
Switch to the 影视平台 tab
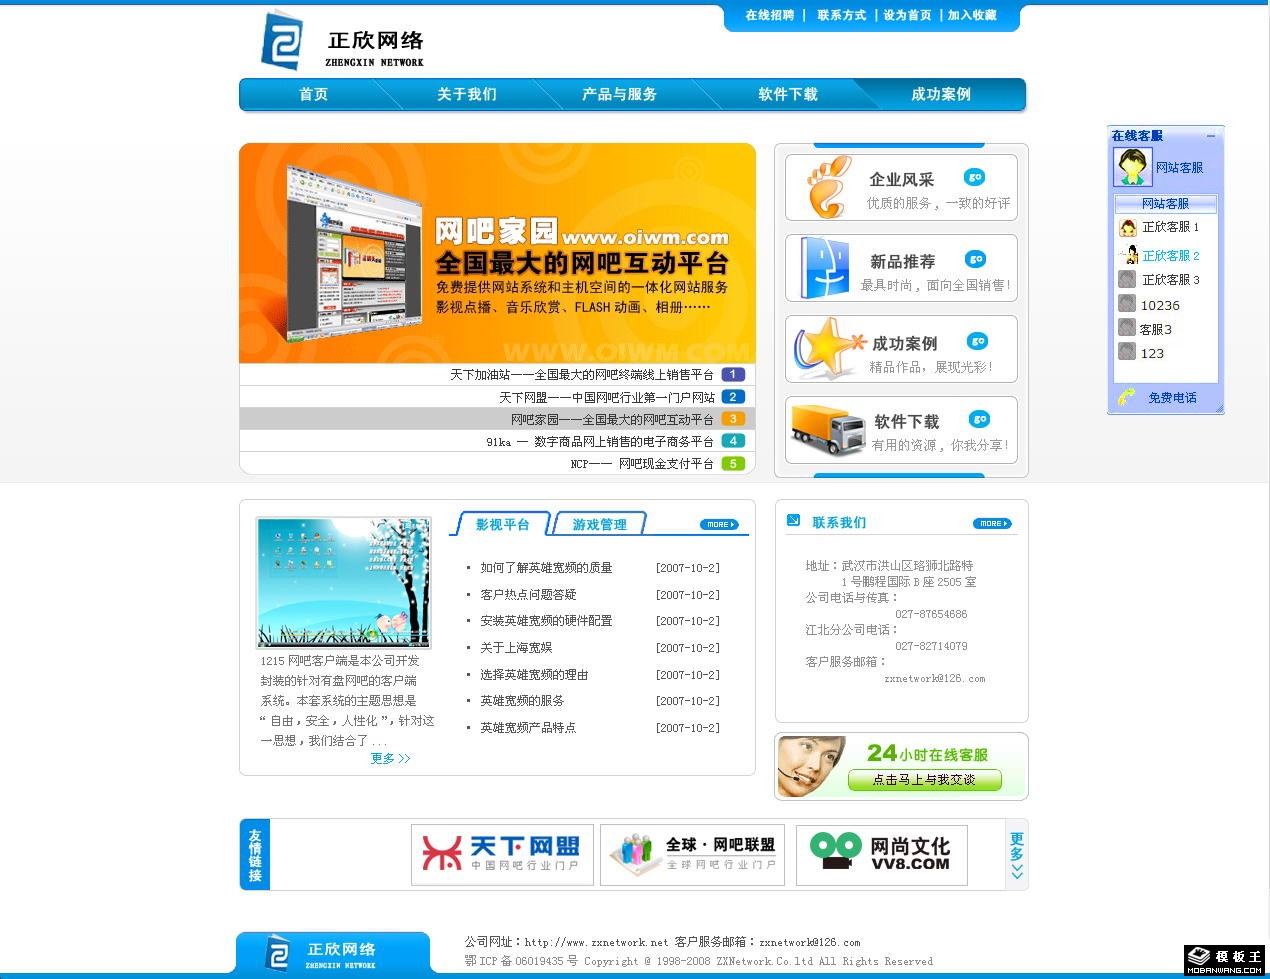(502, 524)
